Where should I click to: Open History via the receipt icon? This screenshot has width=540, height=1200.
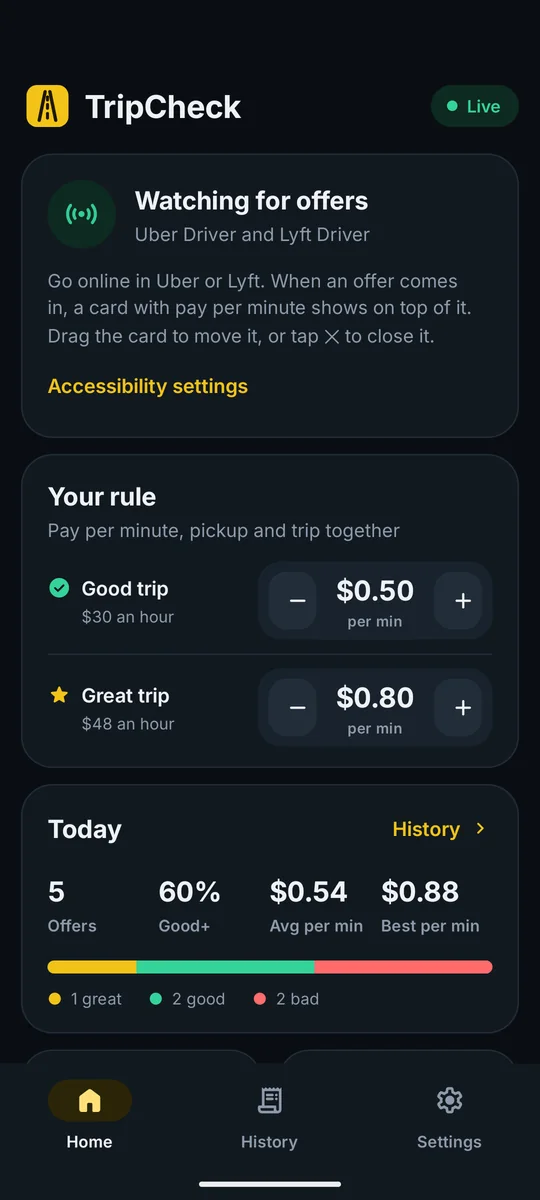tap(269, 1101)
